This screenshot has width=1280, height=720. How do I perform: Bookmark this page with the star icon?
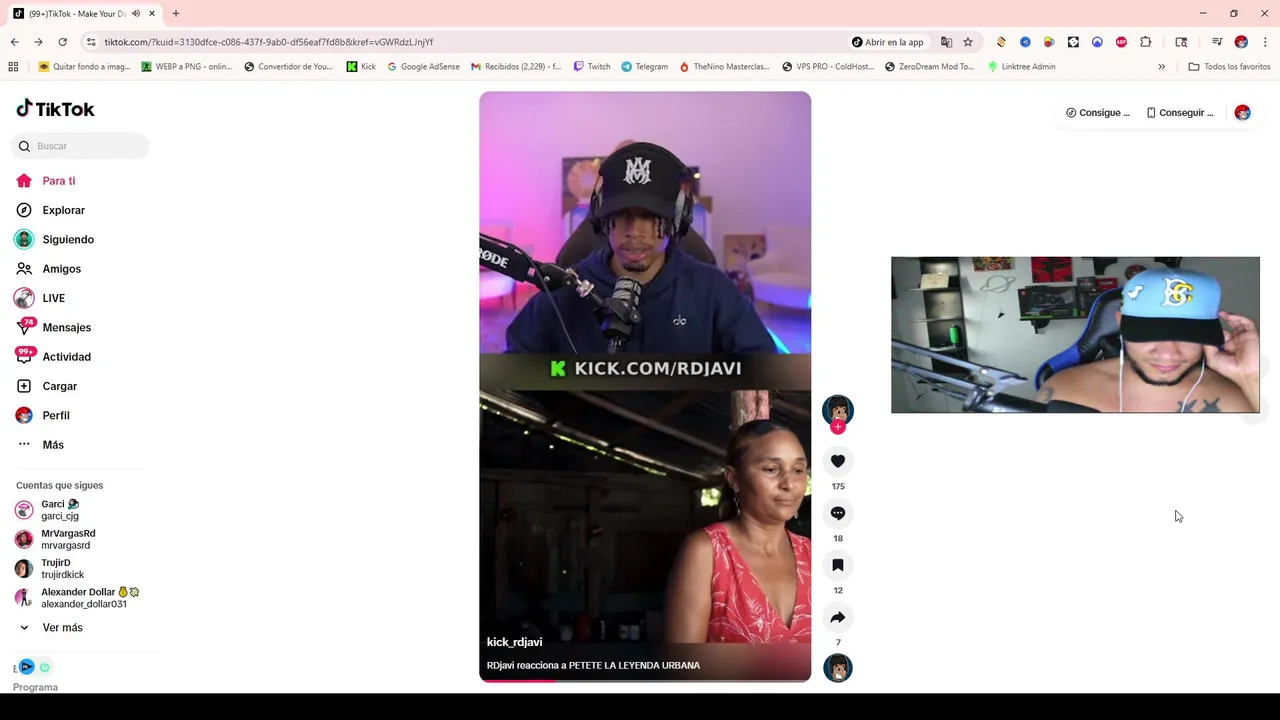click(968, 42)
